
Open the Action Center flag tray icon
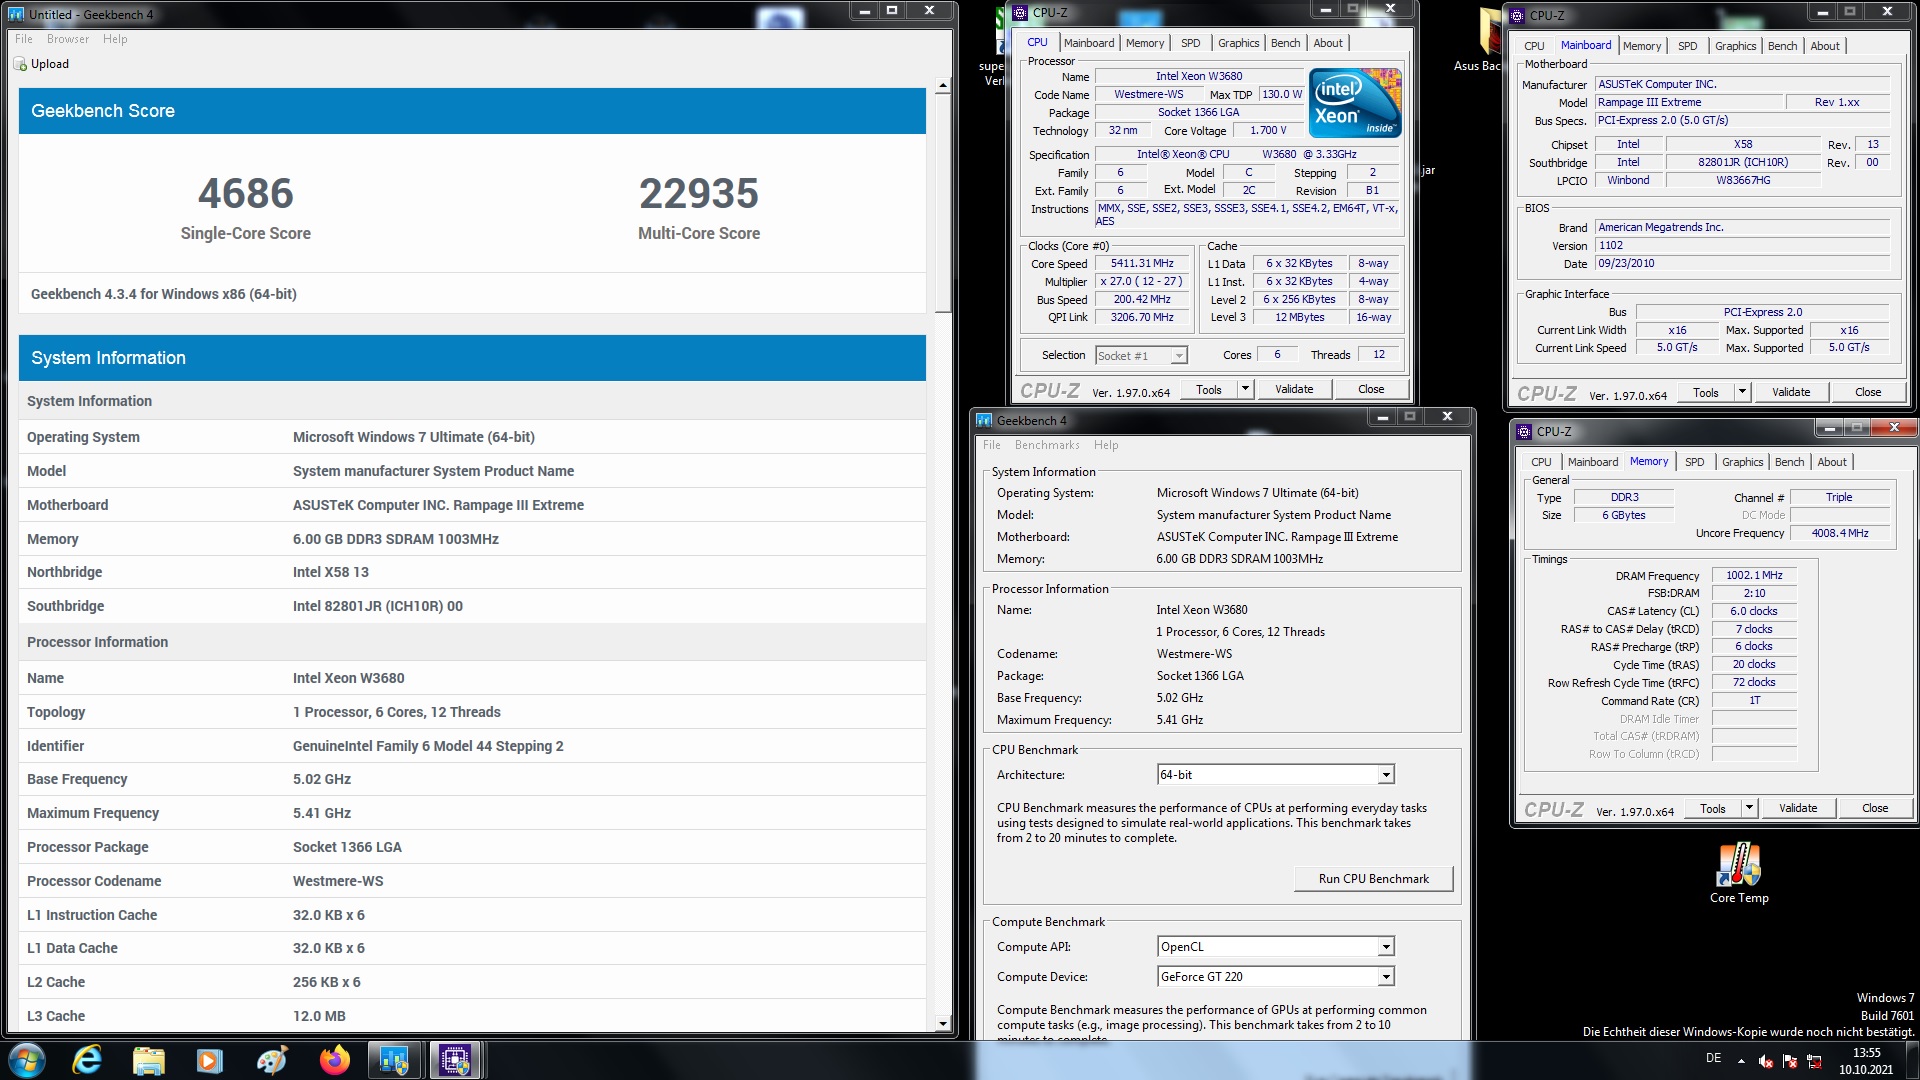pos(1790,1061)
